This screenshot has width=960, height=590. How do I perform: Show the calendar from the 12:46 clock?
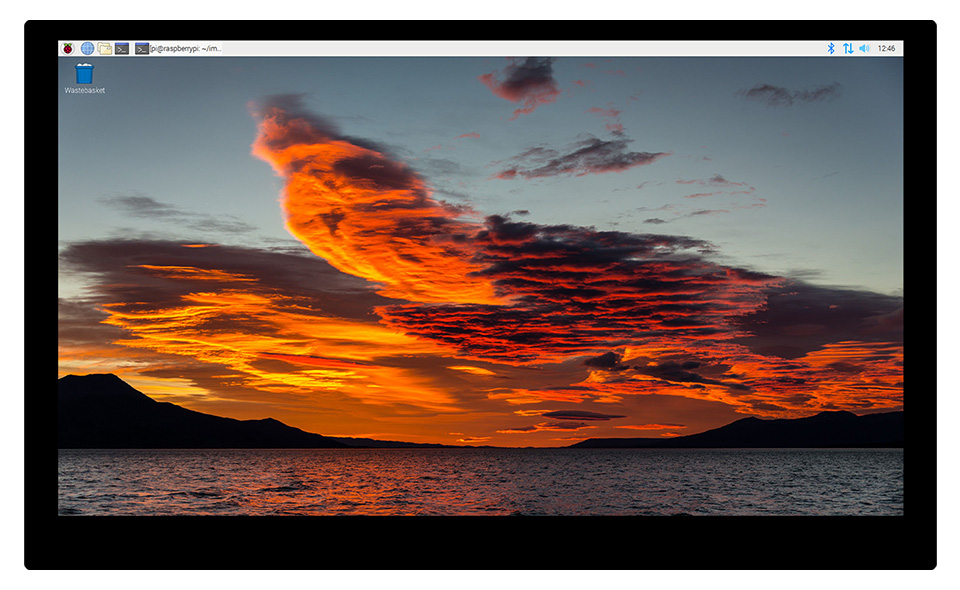(x=886, y=48)
